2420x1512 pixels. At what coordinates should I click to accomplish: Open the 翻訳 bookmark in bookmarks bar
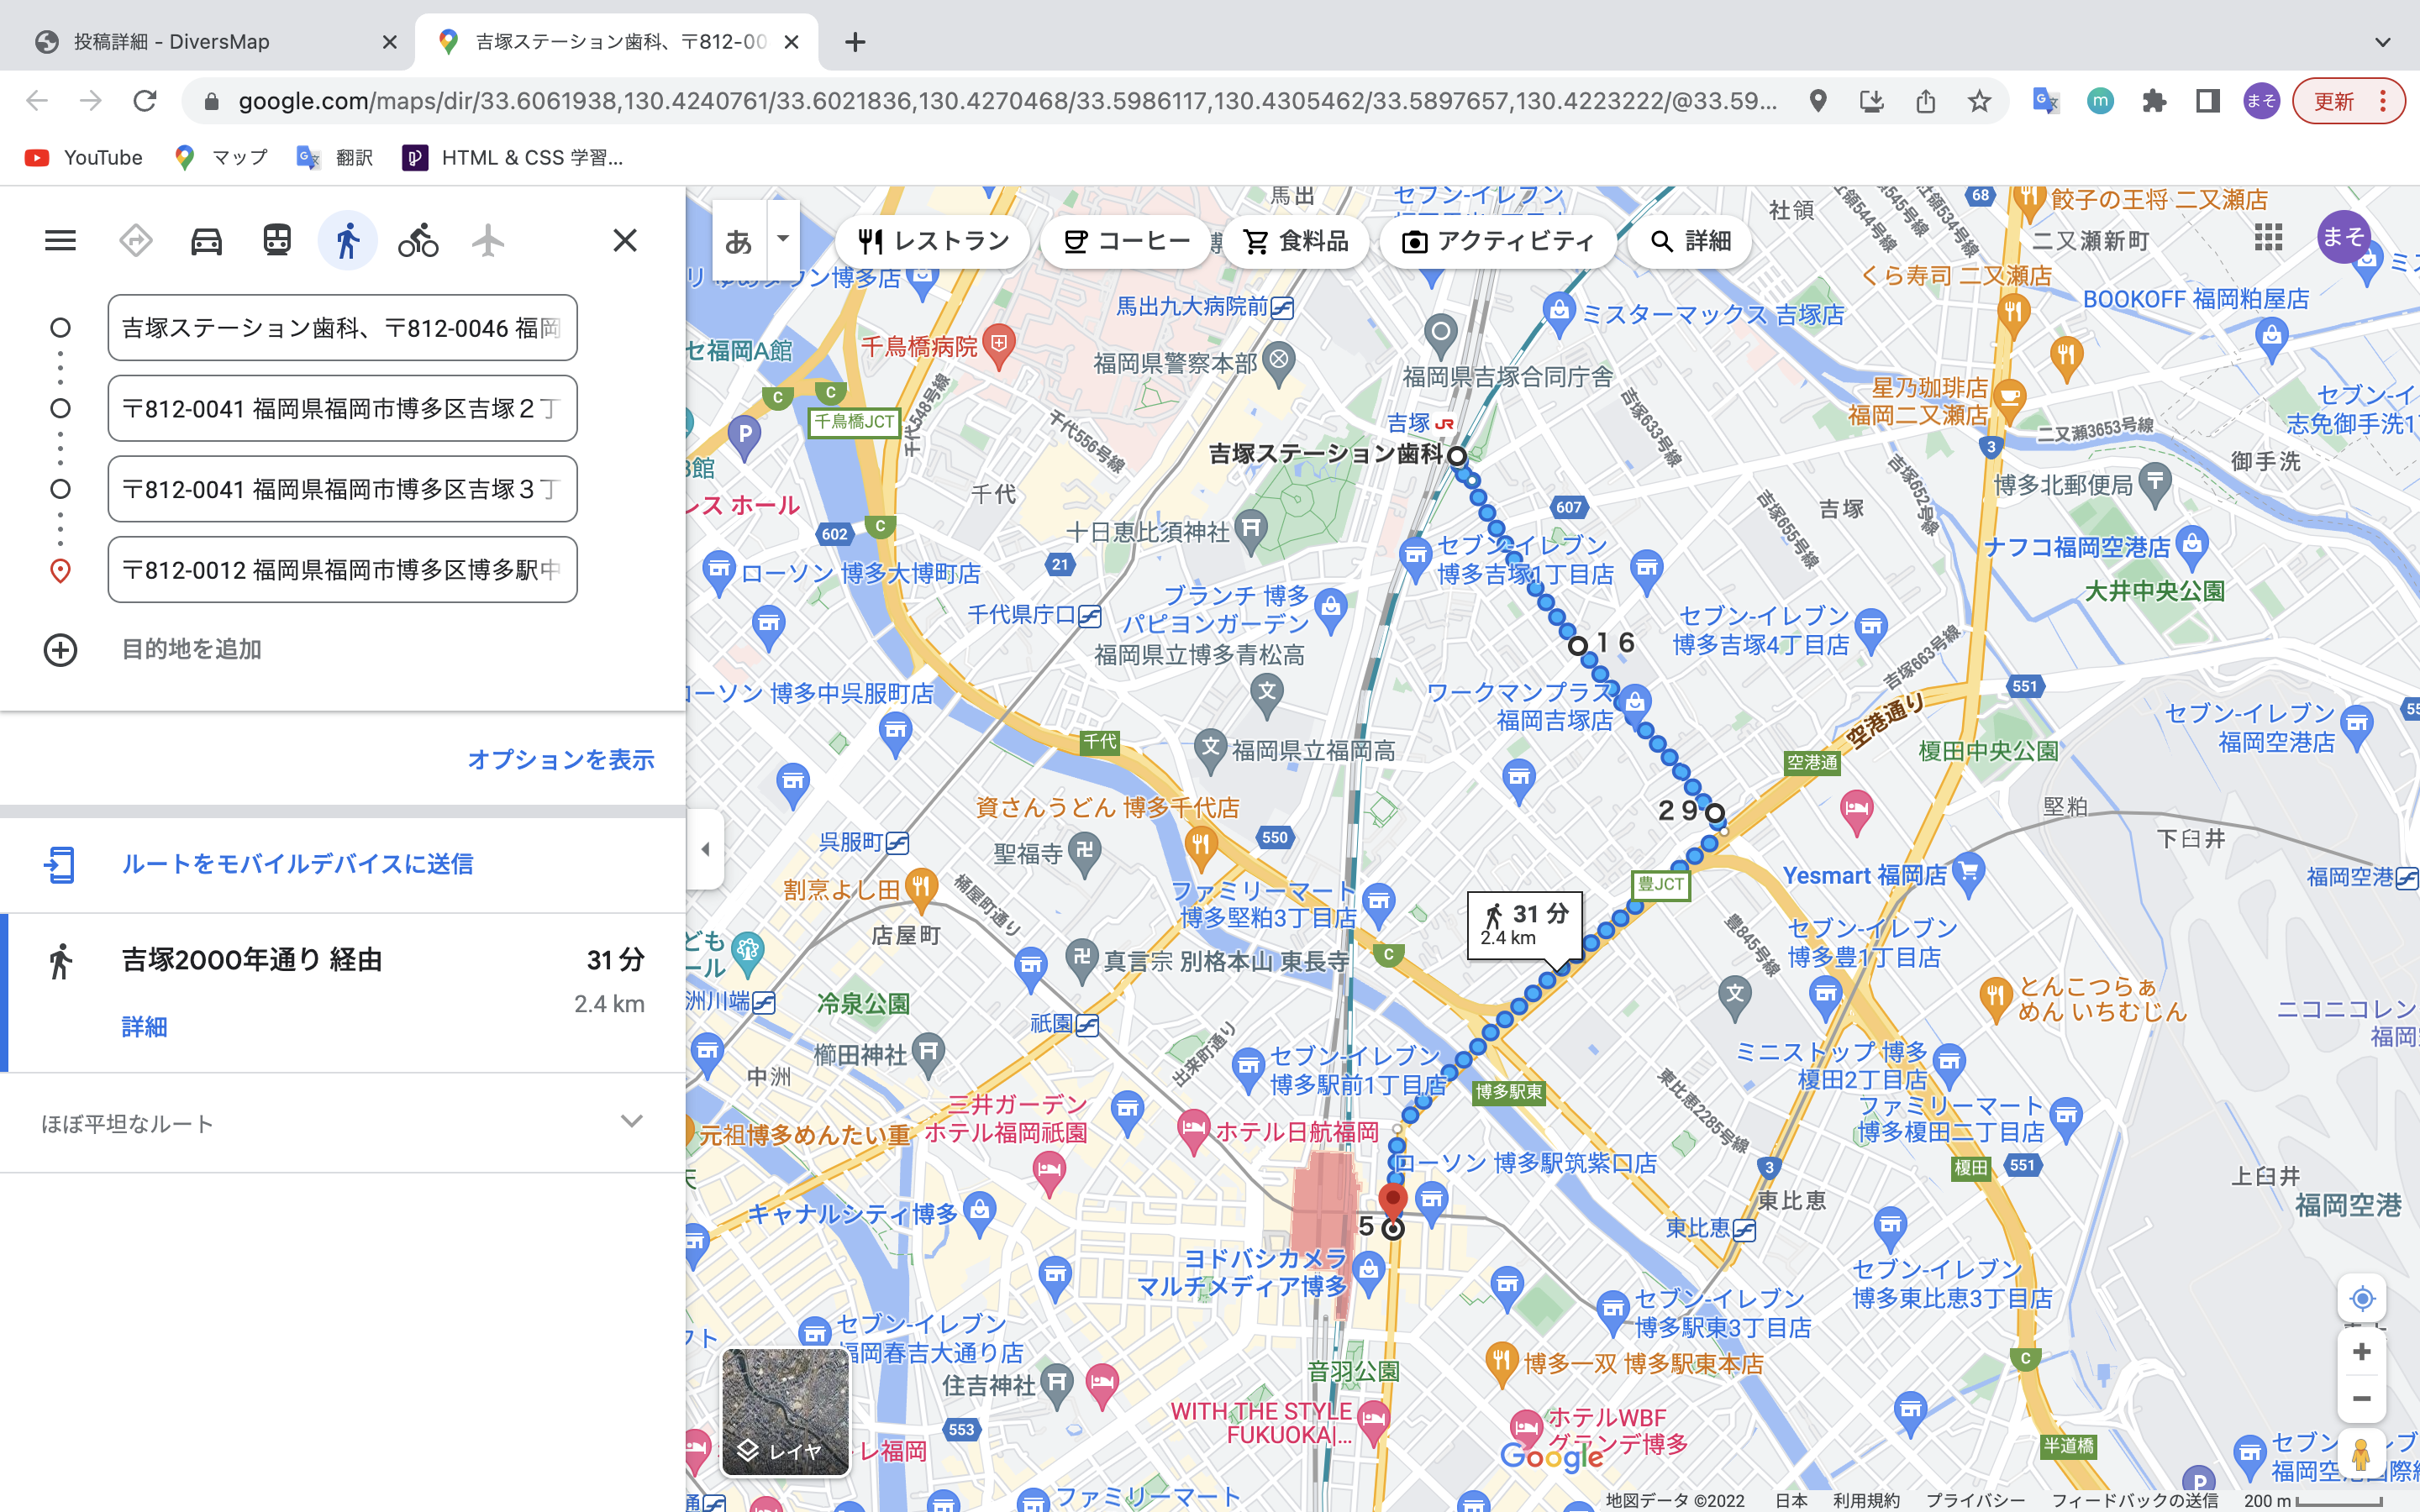point(334,157)
